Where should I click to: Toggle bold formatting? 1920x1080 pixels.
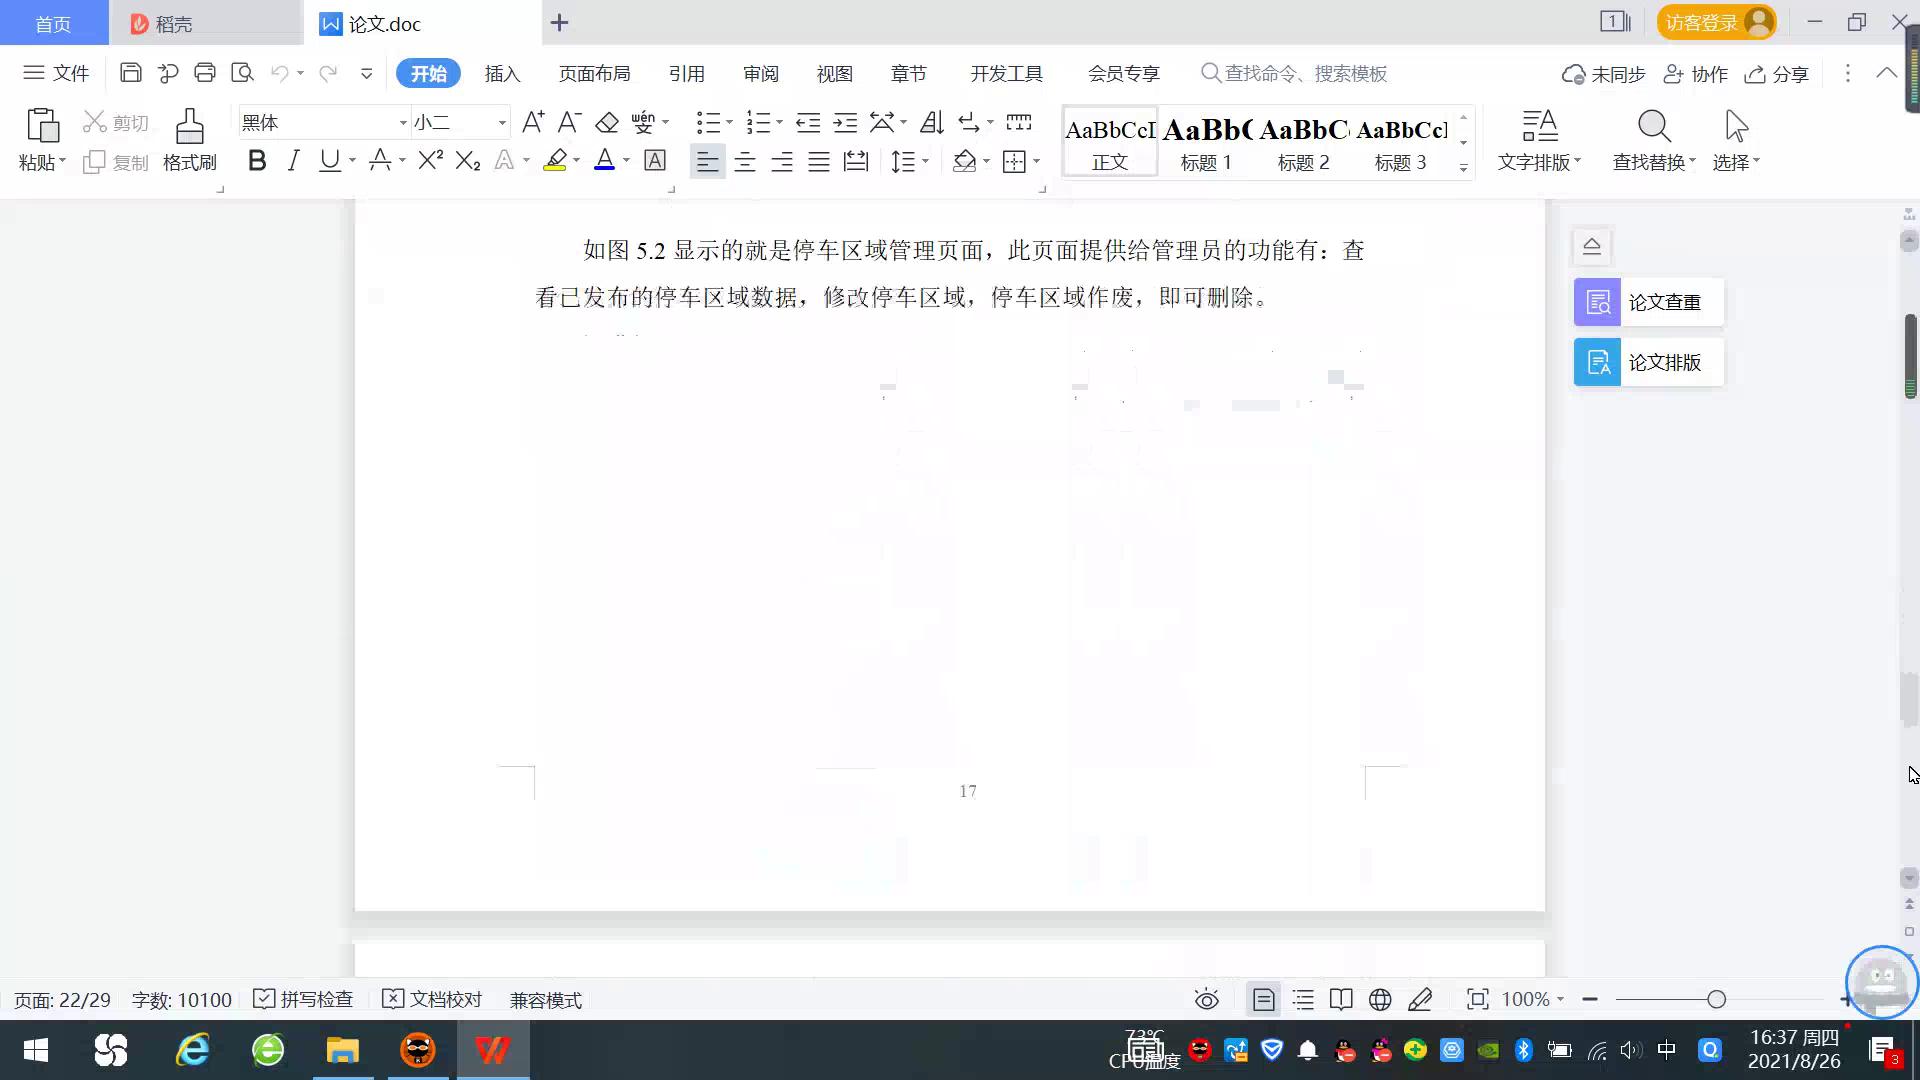tap(257, 160)
